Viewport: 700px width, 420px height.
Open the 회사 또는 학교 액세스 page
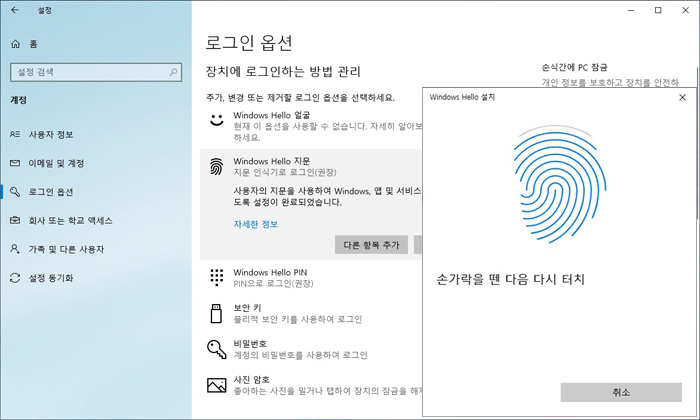click(x=96, y=220)
